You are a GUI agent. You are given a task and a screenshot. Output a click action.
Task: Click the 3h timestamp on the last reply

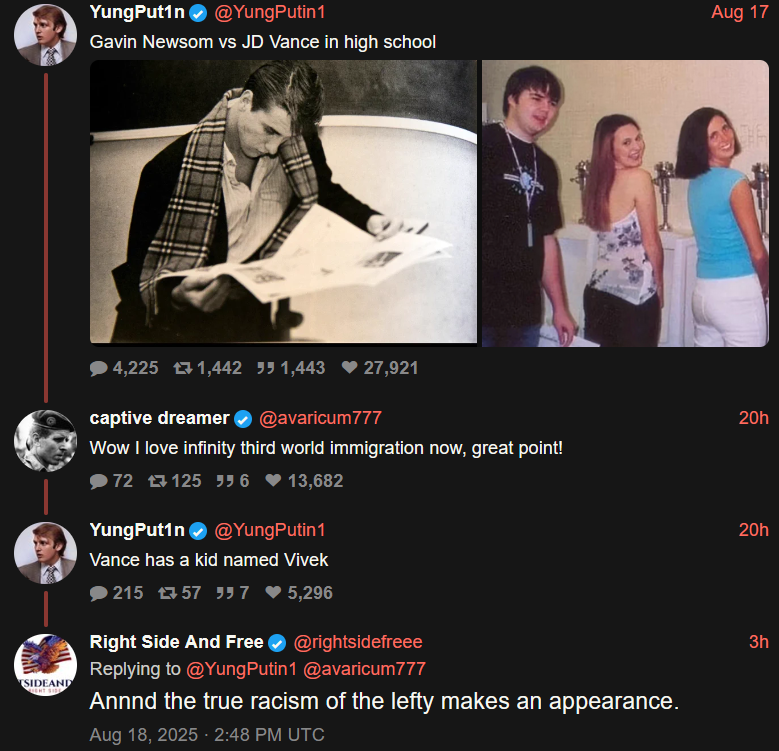point(758,642)
